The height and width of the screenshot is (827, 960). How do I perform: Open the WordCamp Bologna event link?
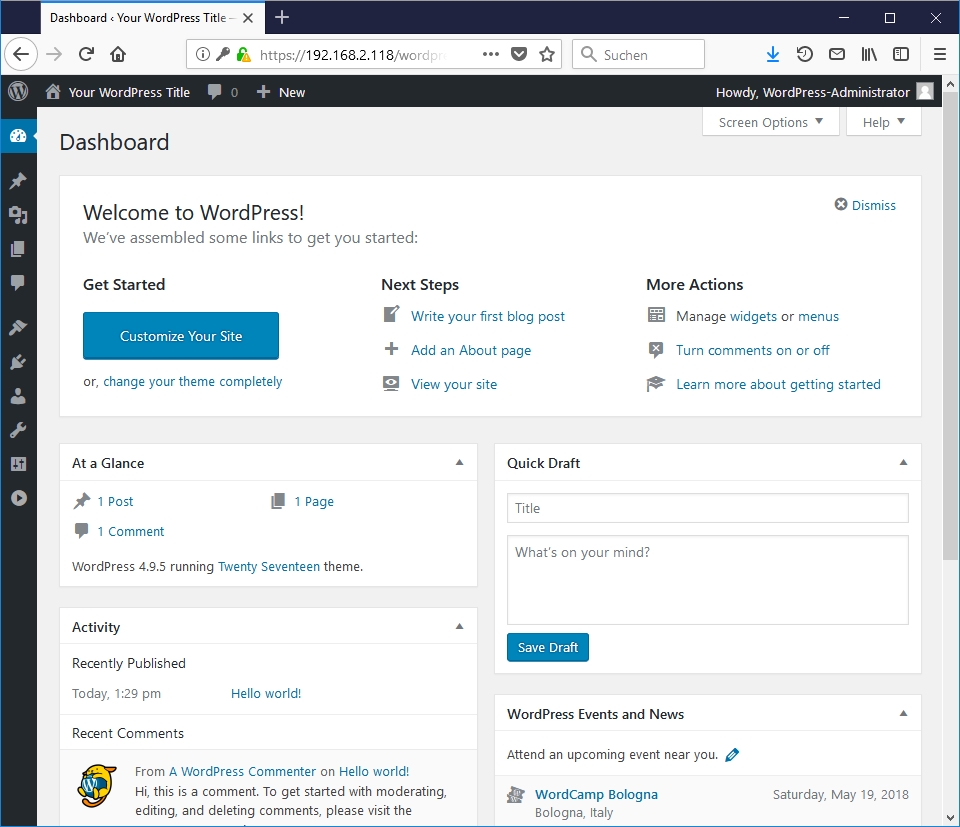coord(596,794)
